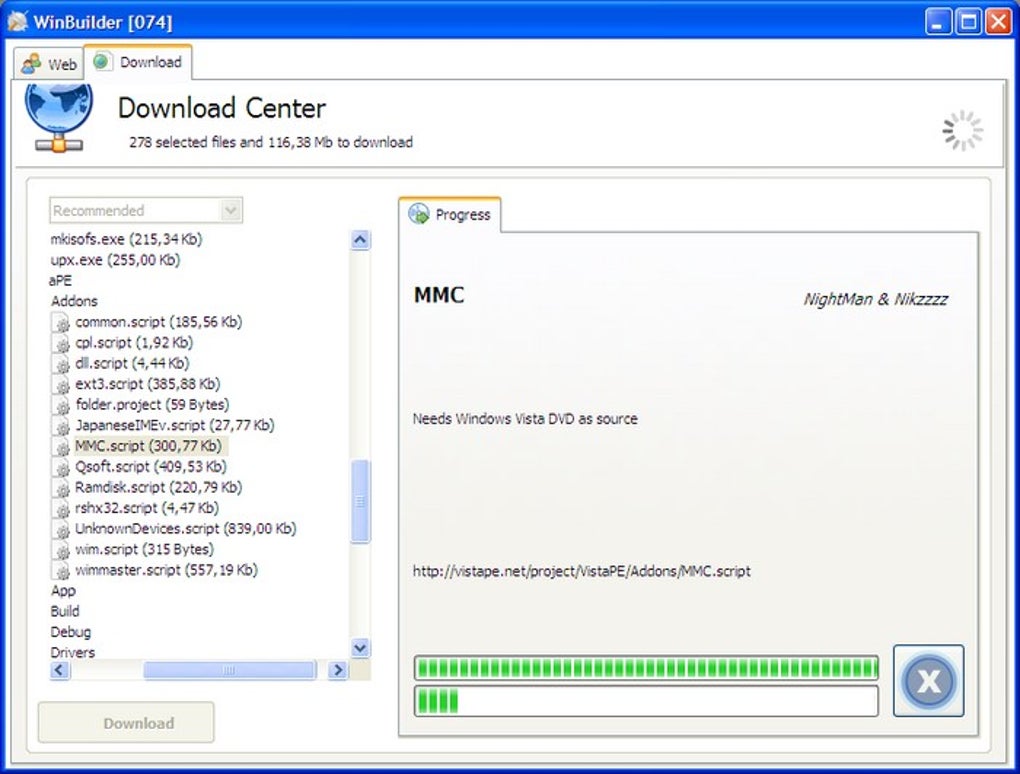The height and width of the screenshot is (774, 1020).
Task: Switch to the Web tab
Action: pos(49,64)
